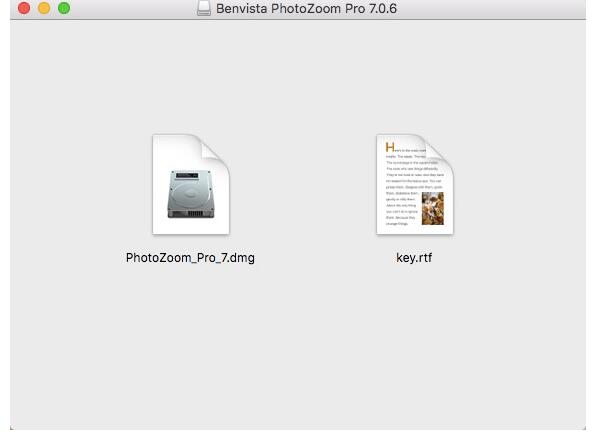
Task: Select the PhotoZoom_Pro_7.dmg disk image icon
Action: (x=191, y=184)
